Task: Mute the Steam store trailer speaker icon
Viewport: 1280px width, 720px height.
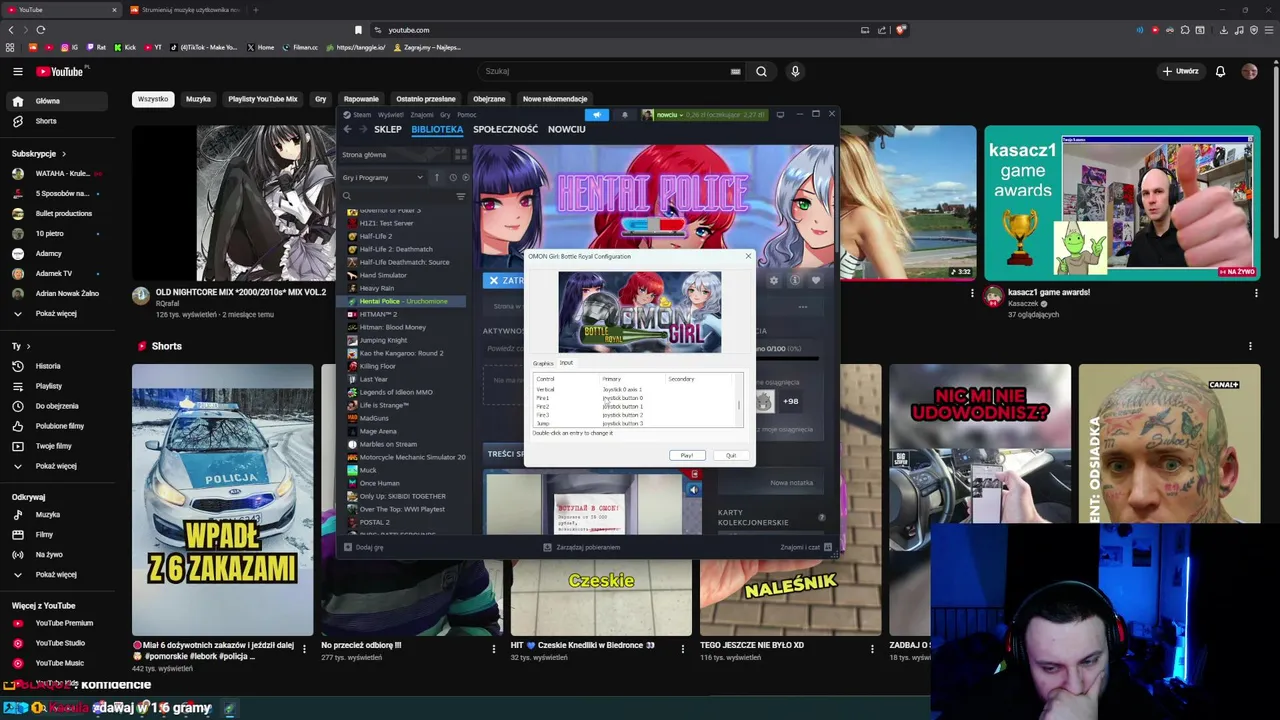Action: 693,490
